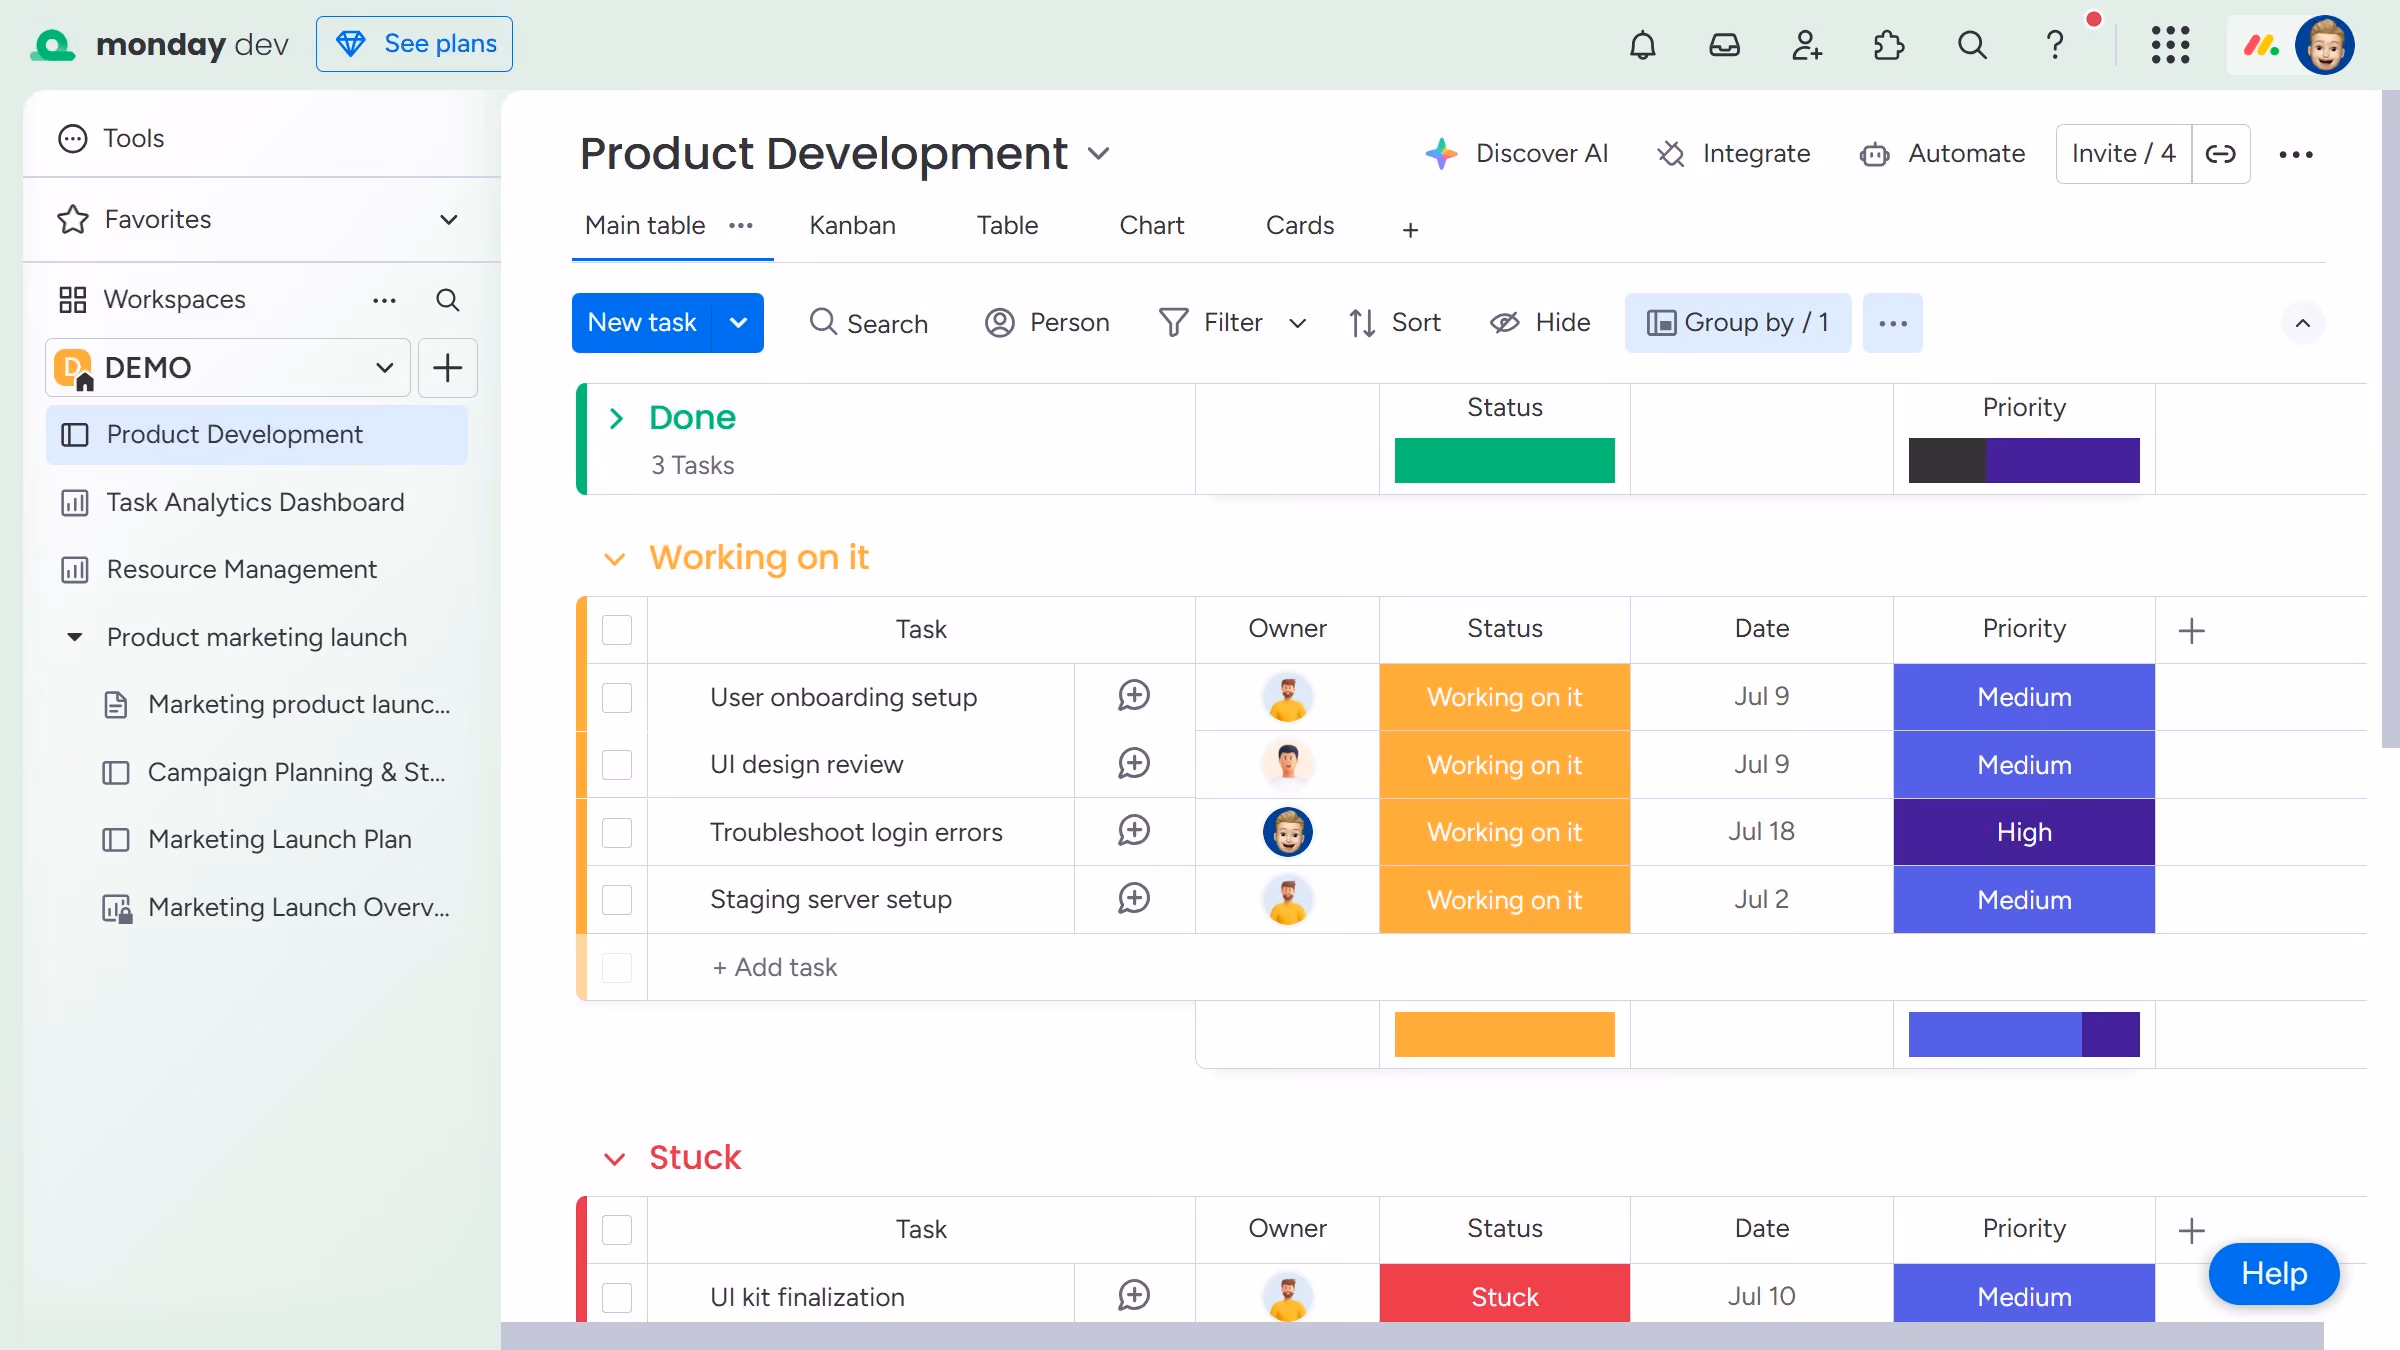Open Resource Management in sidebar
The image size is (2400, 1350).
coord(257,569)
